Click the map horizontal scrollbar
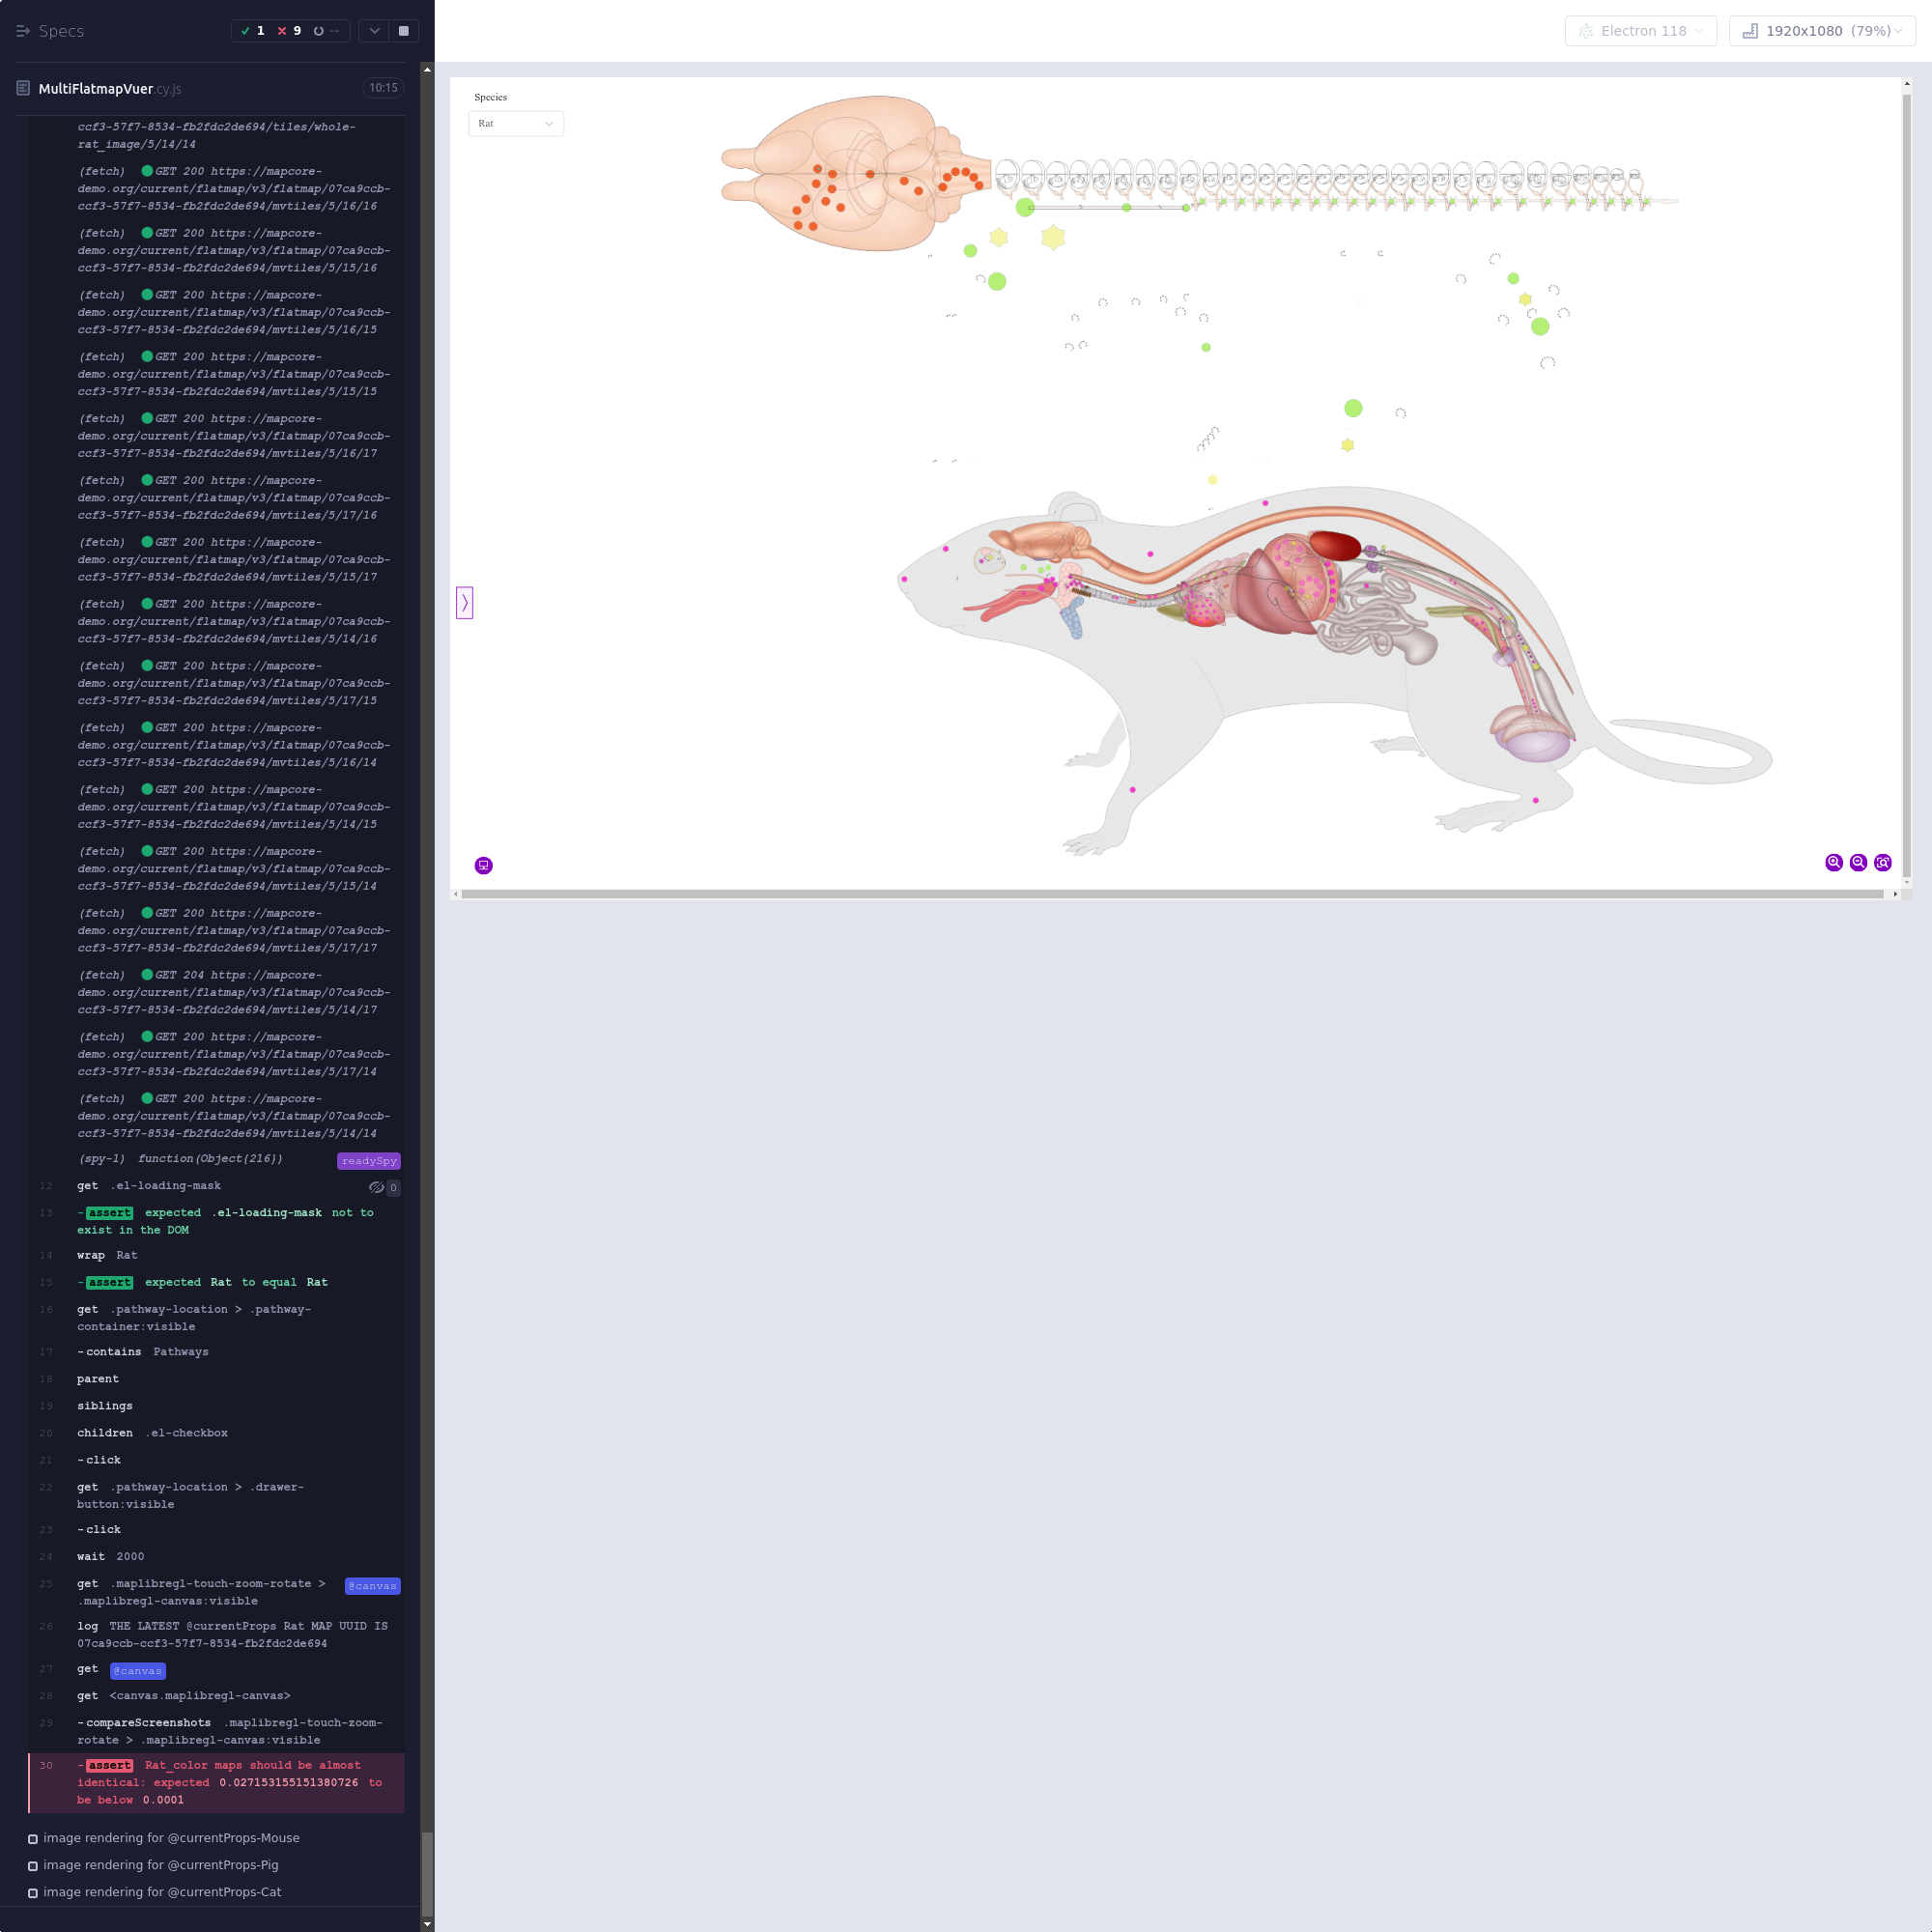Viewport: 1932px width, 1932px height. [x=1170, y=894]
